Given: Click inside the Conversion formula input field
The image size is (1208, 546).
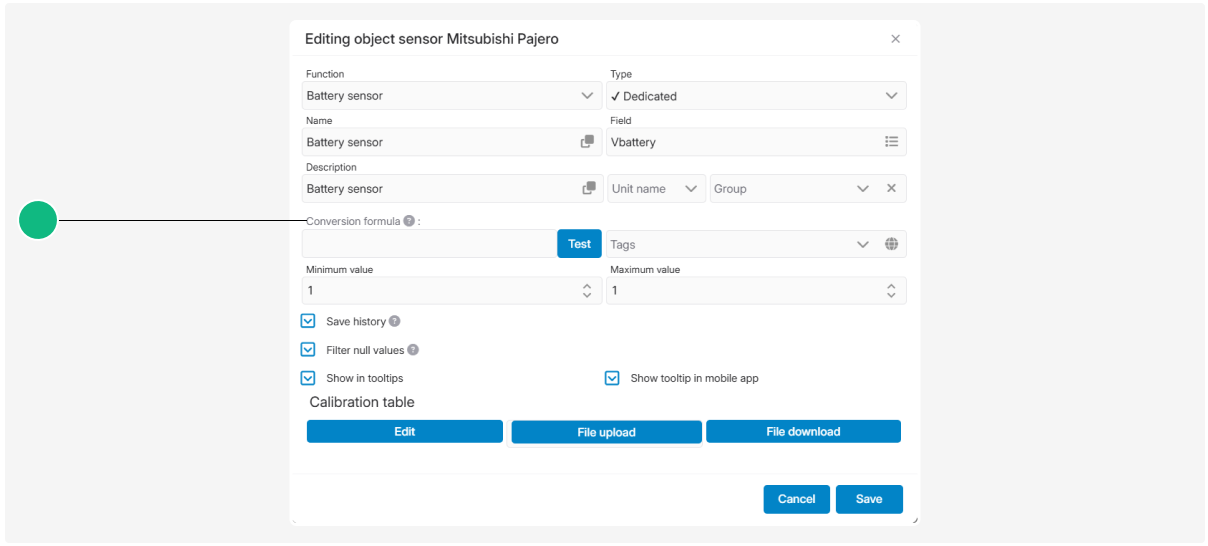Looking at the screenshot, I should tap(429, 244).
